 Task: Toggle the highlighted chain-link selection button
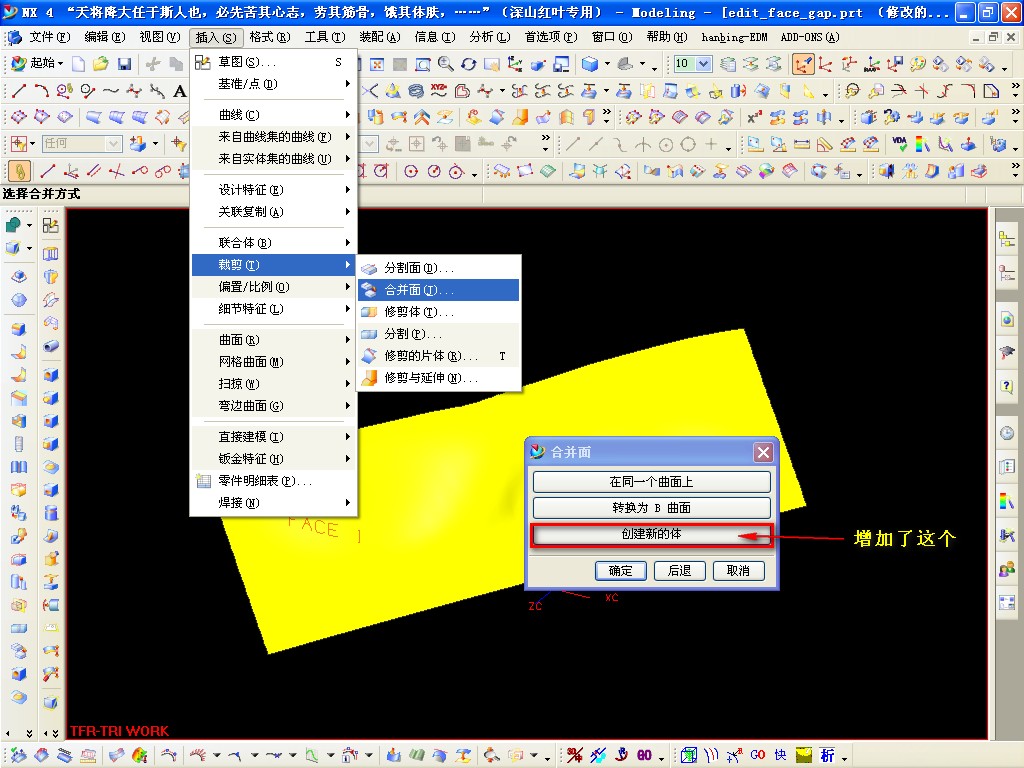(20, 171)
